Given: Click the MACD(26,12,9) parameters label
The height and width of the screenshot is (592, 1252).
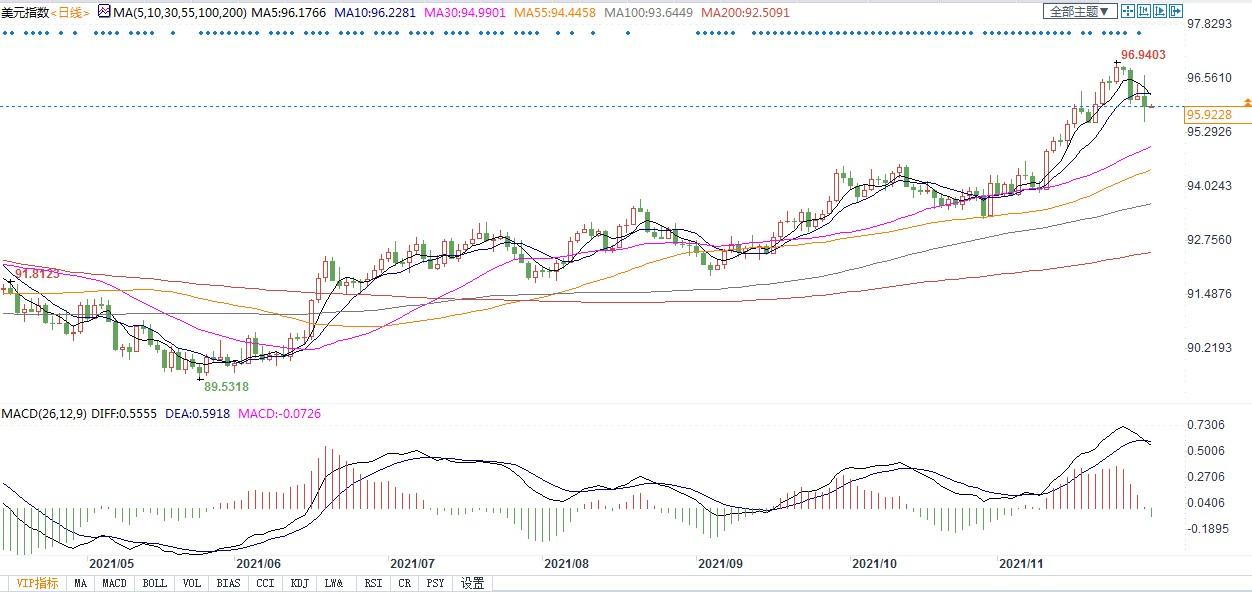Looking at the screenshot, I should click(47, 413).
